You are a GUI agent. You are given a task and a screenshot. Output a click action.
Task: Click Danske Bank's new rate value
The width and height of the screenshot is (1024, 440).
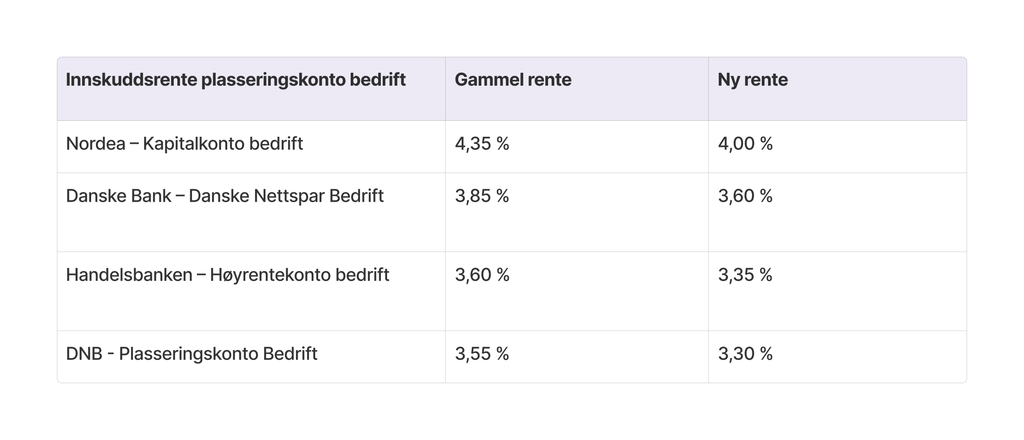click(745, 196)
